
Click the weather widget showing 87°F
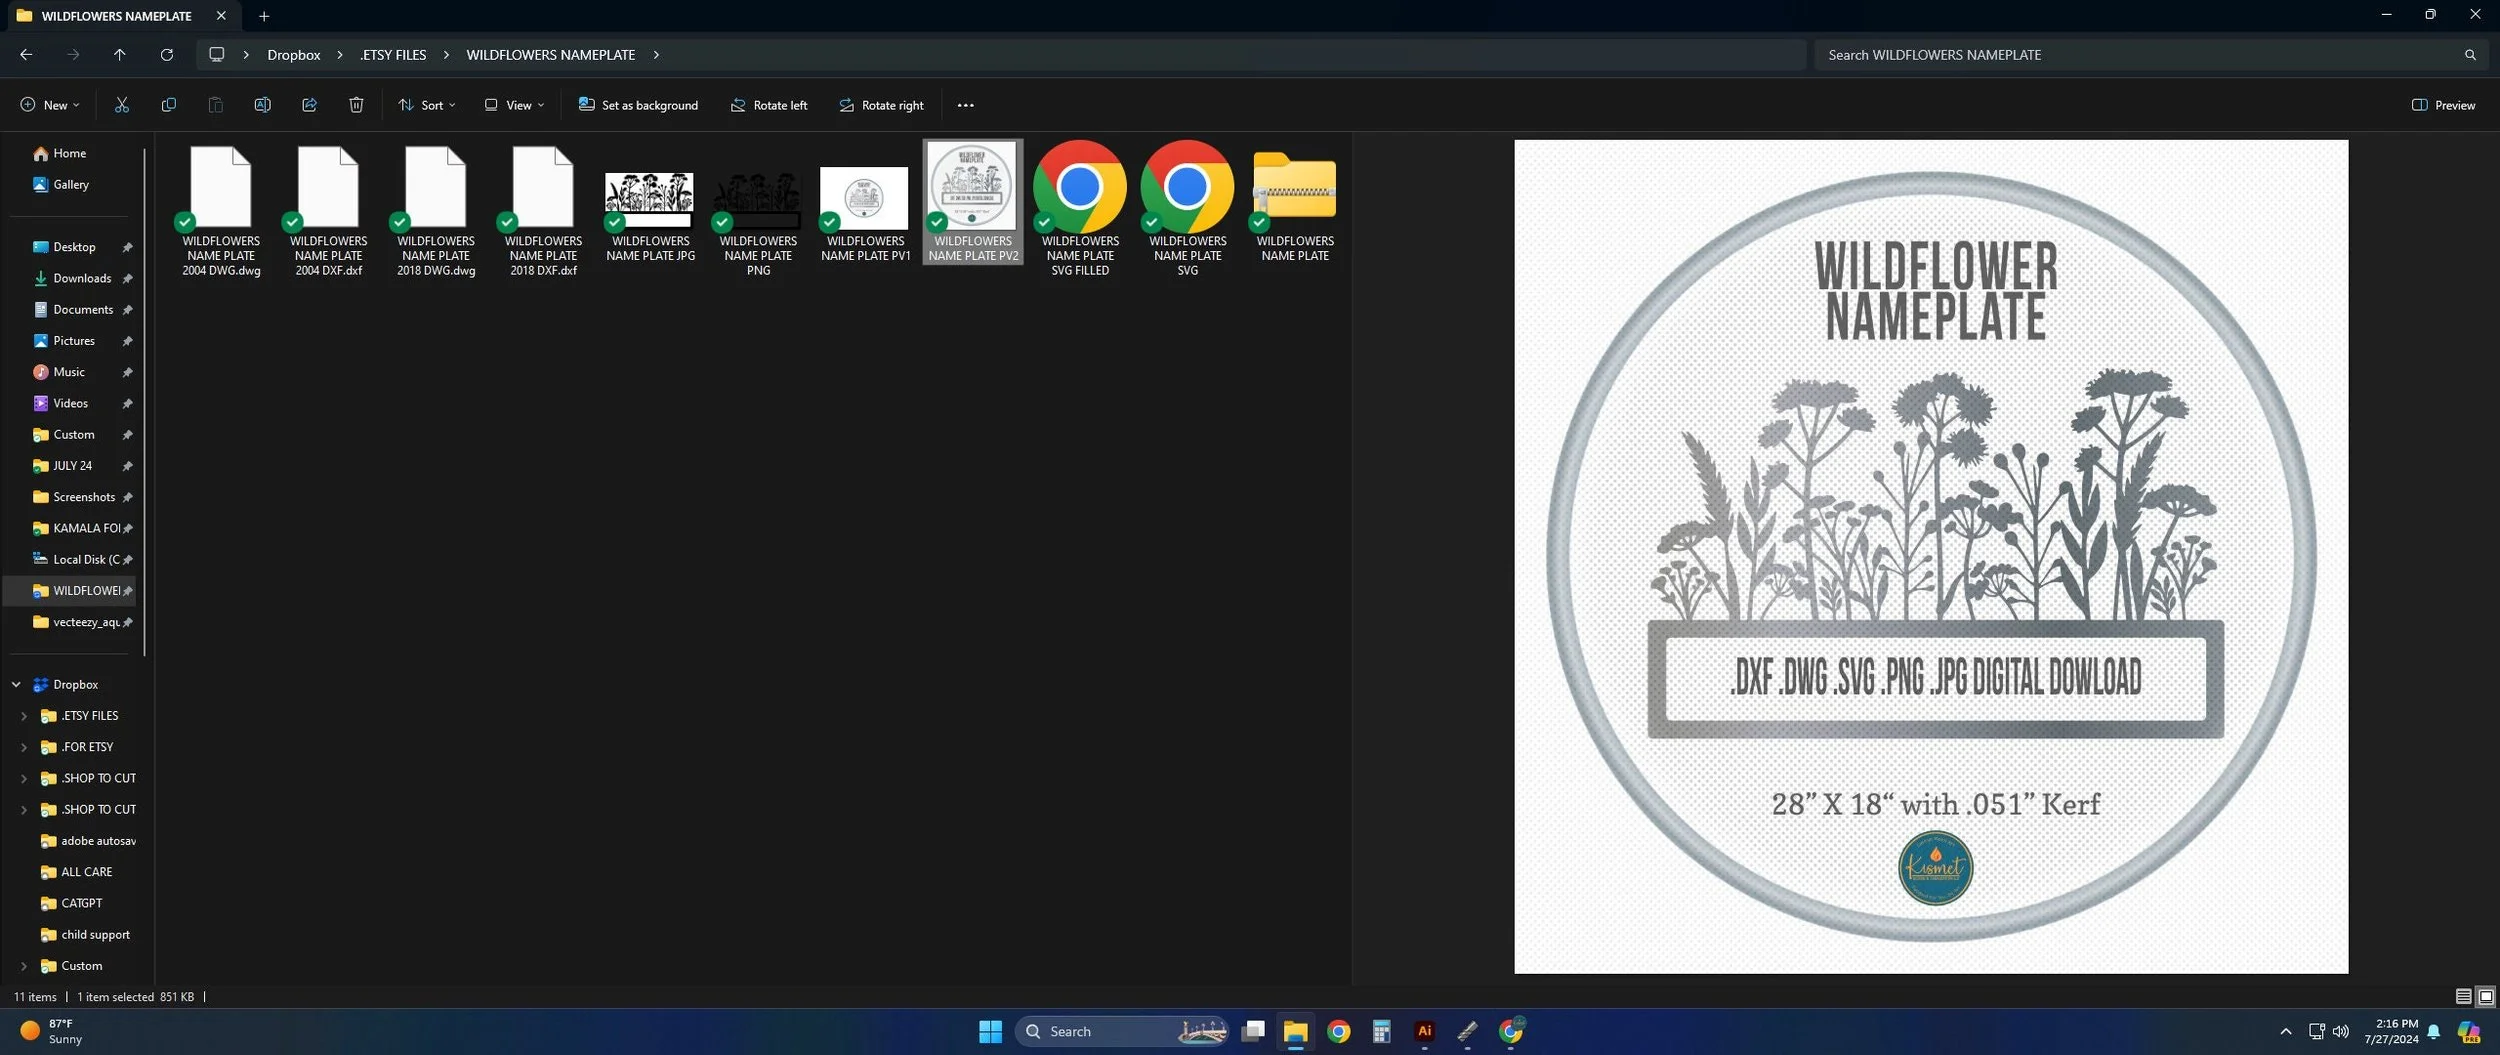[52, 1031]
